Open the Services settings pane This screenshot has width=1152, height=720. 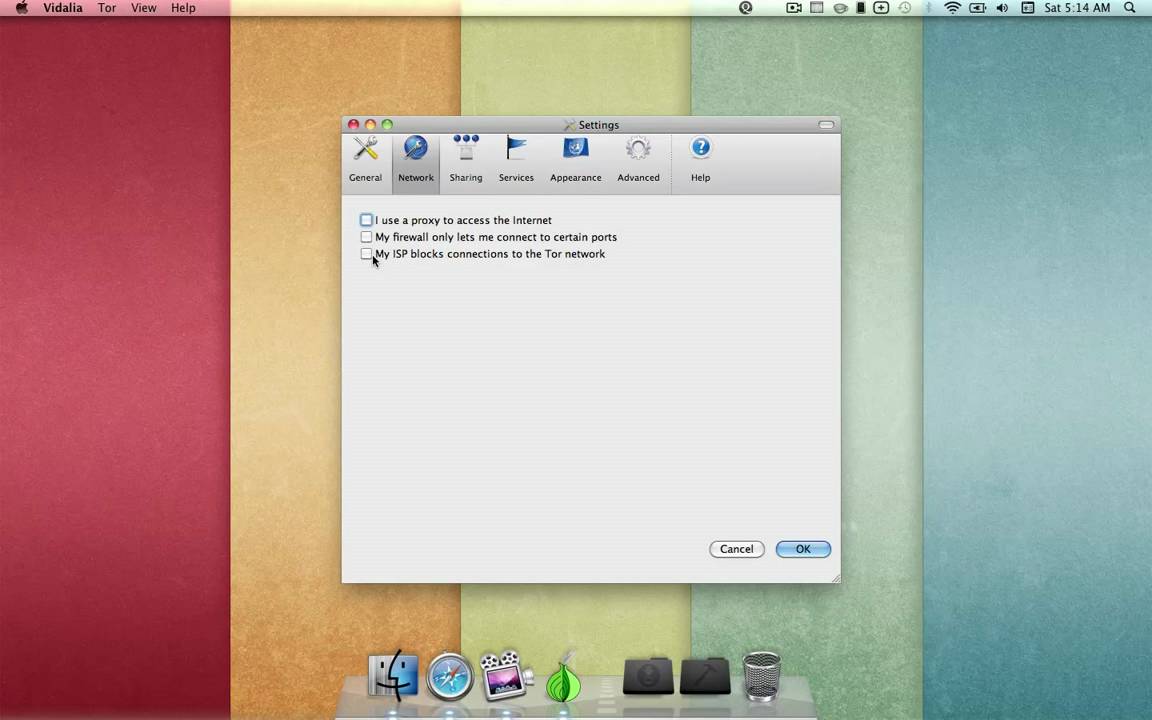point(516,161)
